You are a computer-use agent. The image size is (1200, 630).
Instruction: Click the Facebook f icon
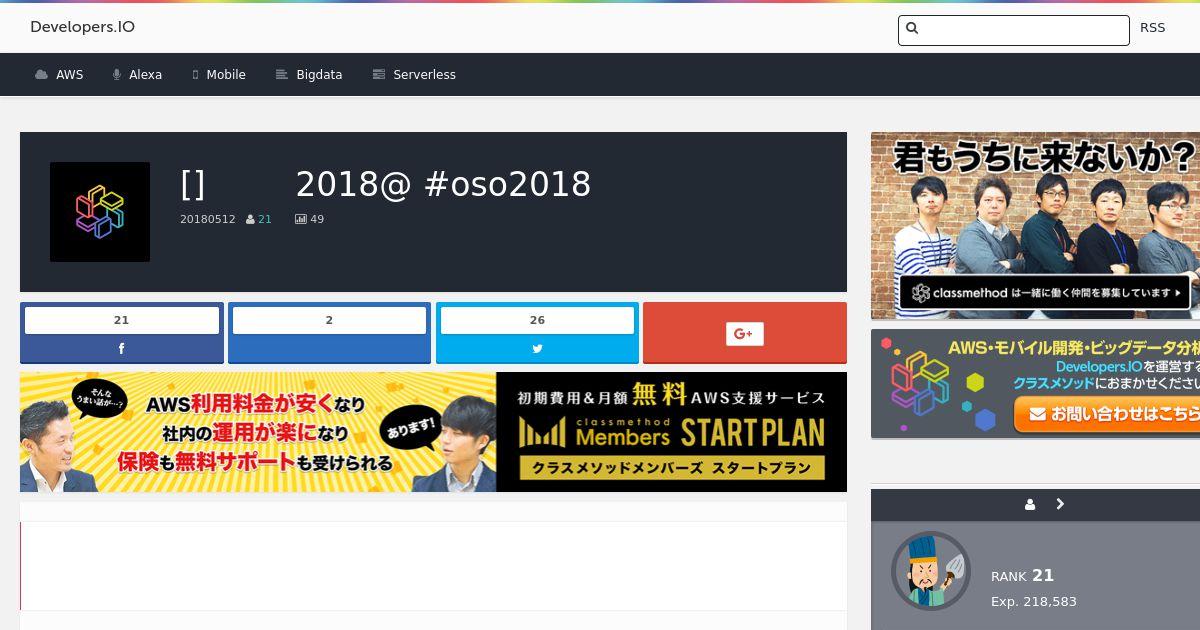[122, 349]
